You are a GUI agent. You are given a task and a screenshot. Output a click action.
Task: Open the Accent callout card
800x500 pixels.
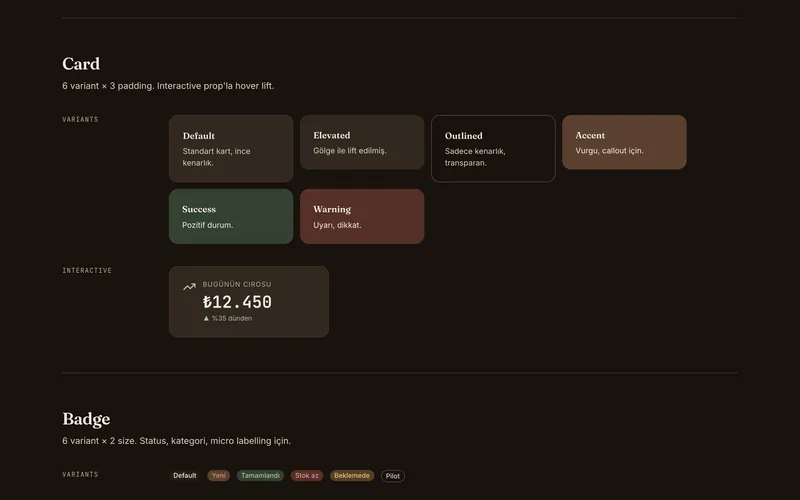click(624, 142)
